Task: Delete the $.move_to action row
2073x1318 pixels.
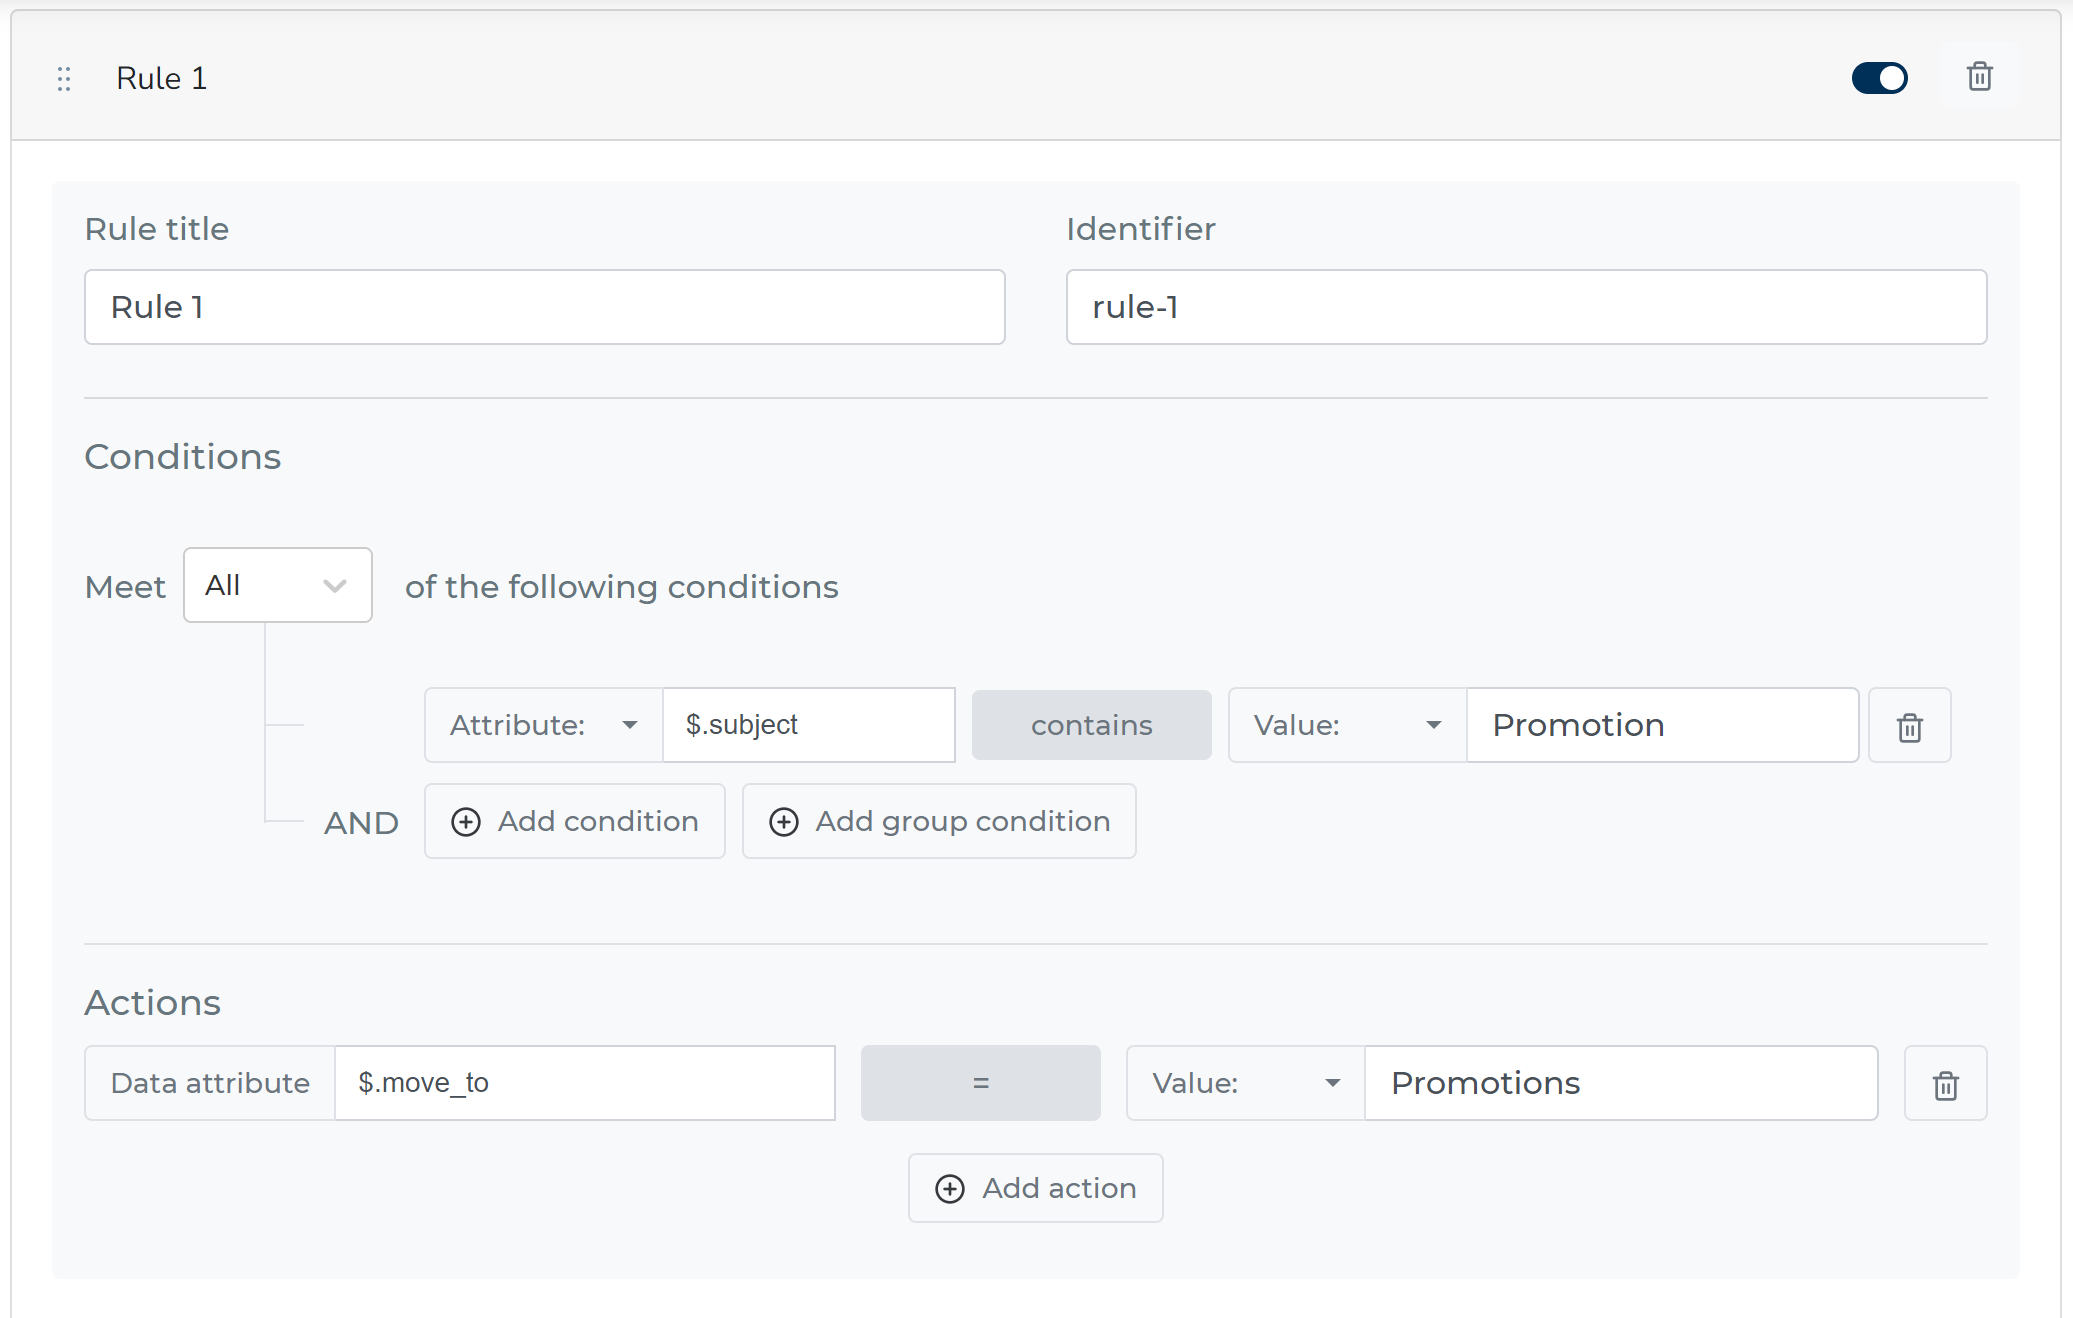Action: coord(1945,1084)
